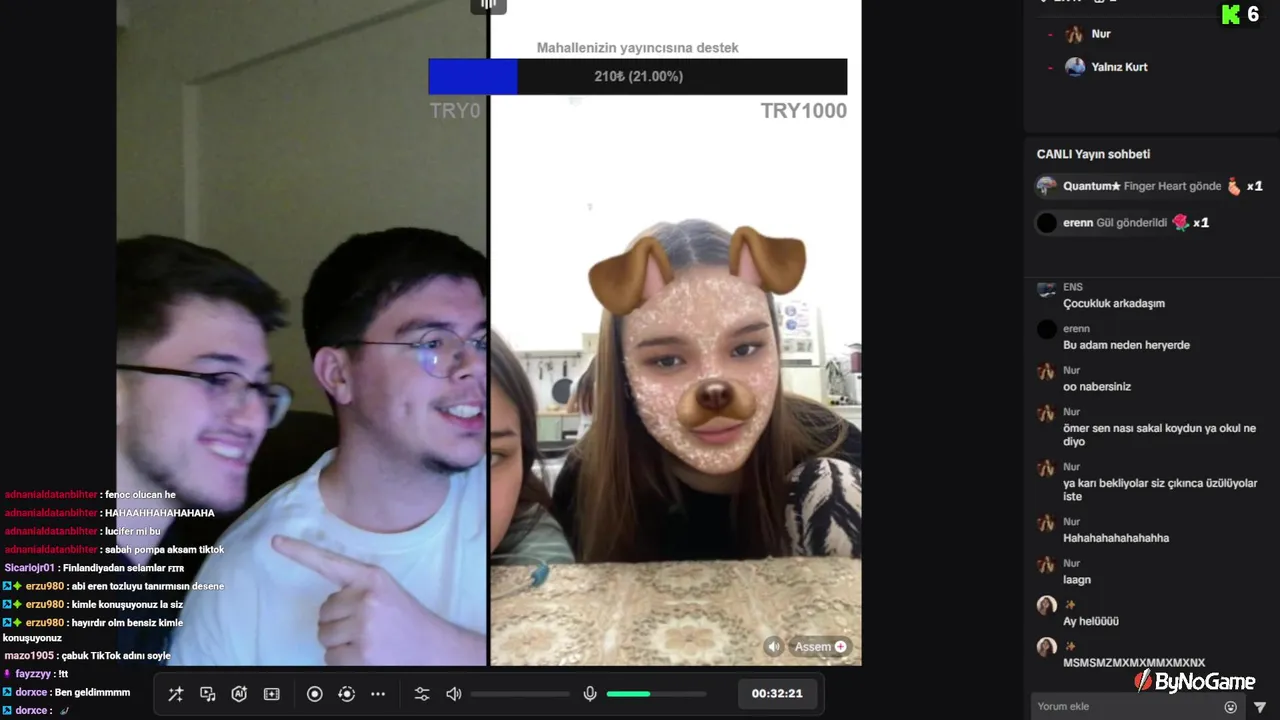Viewport: 1280px width, 720px height.
Task: Click the handle at the top of the video
Action: click(488, 5)
